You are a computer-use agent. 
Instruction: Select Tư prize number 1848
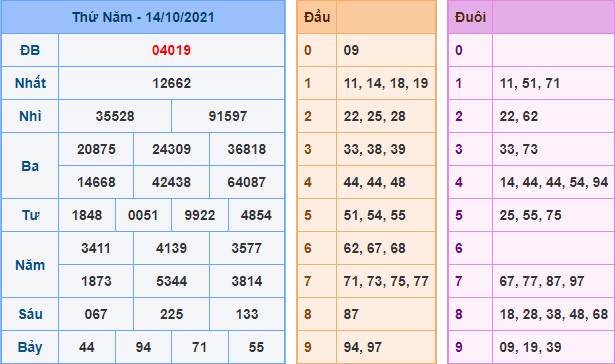click(87, 215)
